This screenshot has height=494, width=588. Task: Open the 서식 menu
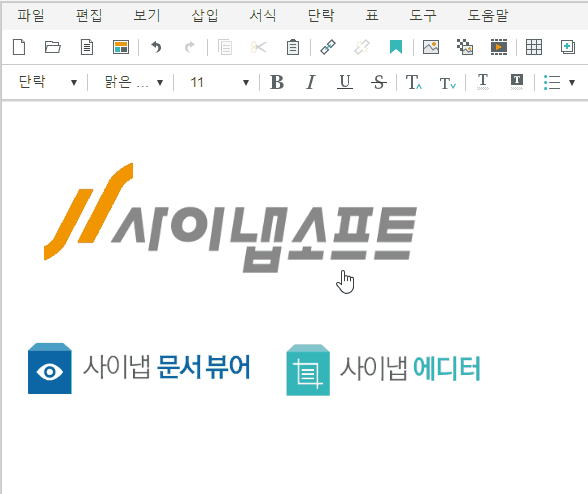click(x=263, y=16)
